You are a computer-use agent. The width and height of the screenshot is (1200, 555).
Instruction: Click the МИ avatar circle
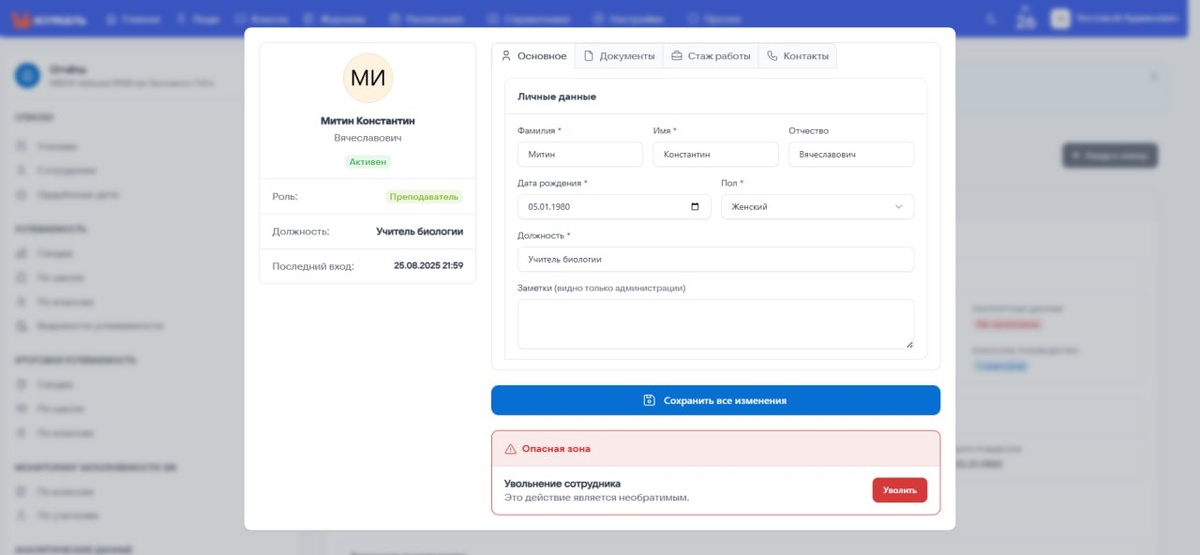(368, 78)
